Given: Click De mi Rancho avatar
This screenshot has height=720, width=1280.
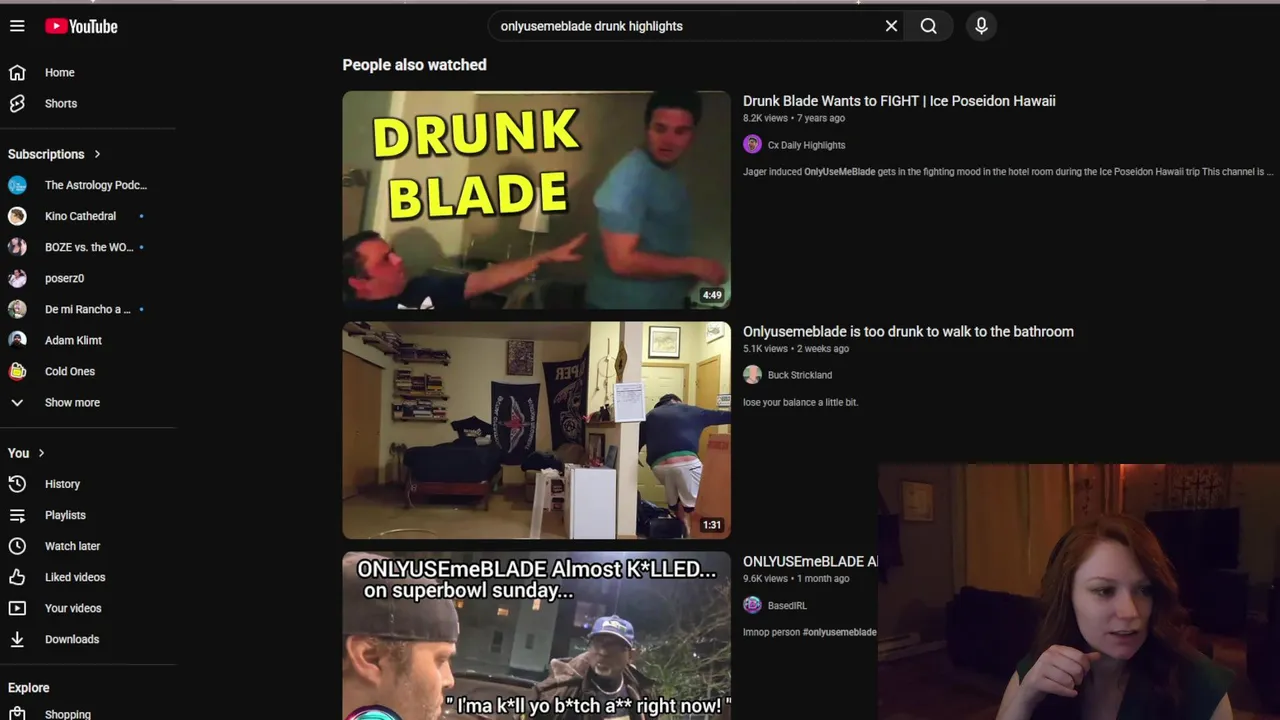Looking at the screenshot, I should click(x=17, y=309).
